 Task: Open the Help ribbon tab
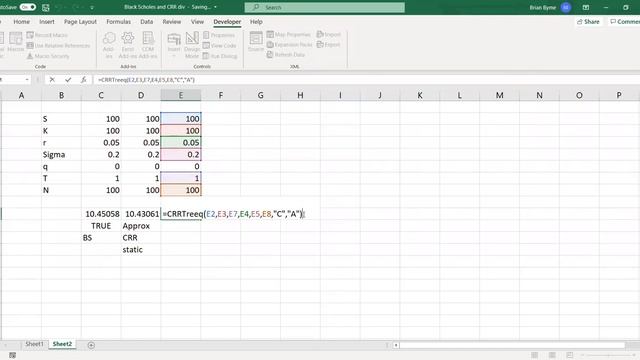(x=256, y=22)
